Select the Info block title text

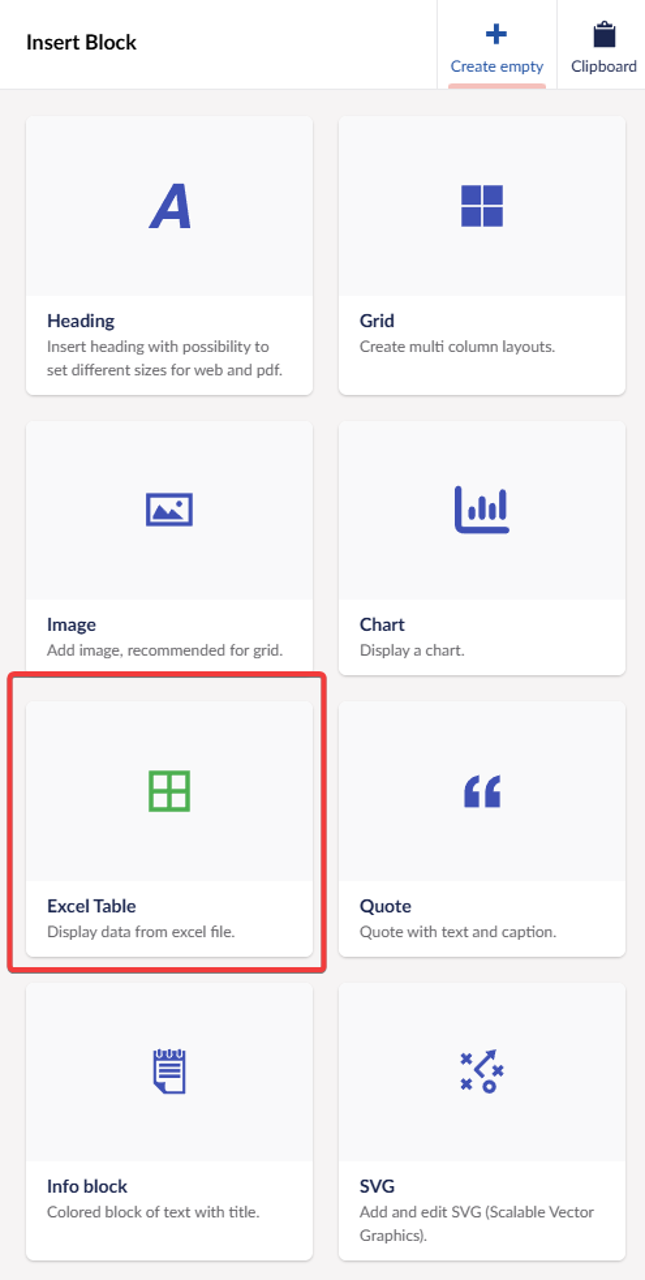point(87,1187)
